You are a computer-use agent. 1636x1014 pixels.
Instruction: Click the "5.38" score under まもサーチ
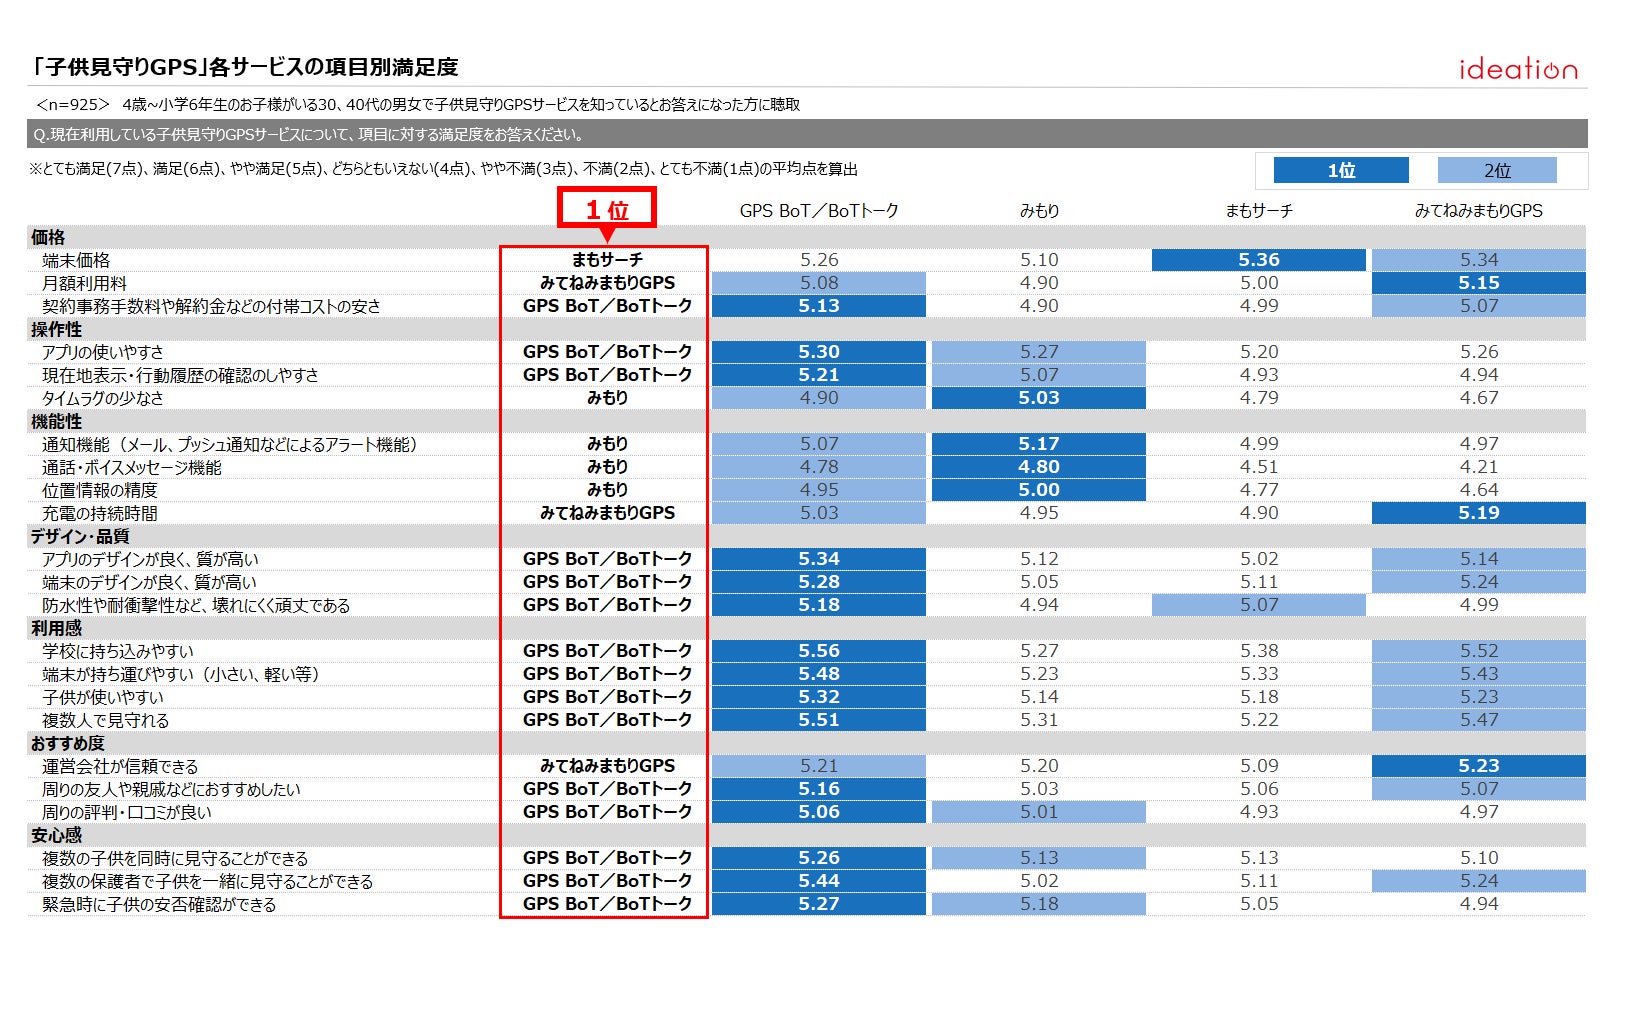point(1259,651)
